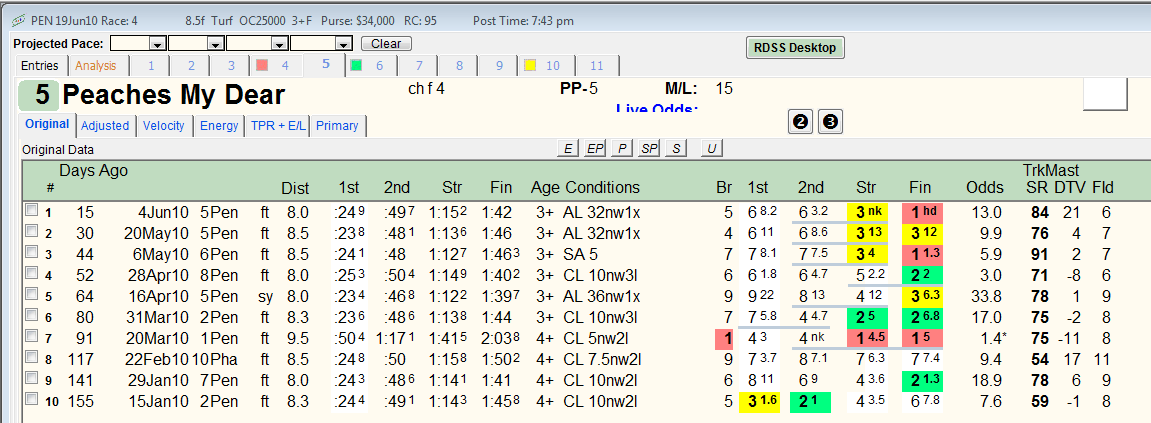This screenshot has width=1151, height=423.
Task: Click odds value 33.8
Action: coord(985,296)
